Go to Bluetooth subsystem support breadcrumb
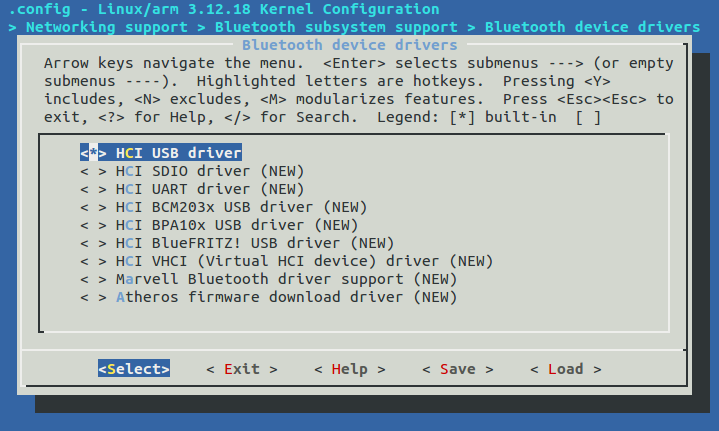The width and height of the screenshot is (719, 431). tap(336, 27)
